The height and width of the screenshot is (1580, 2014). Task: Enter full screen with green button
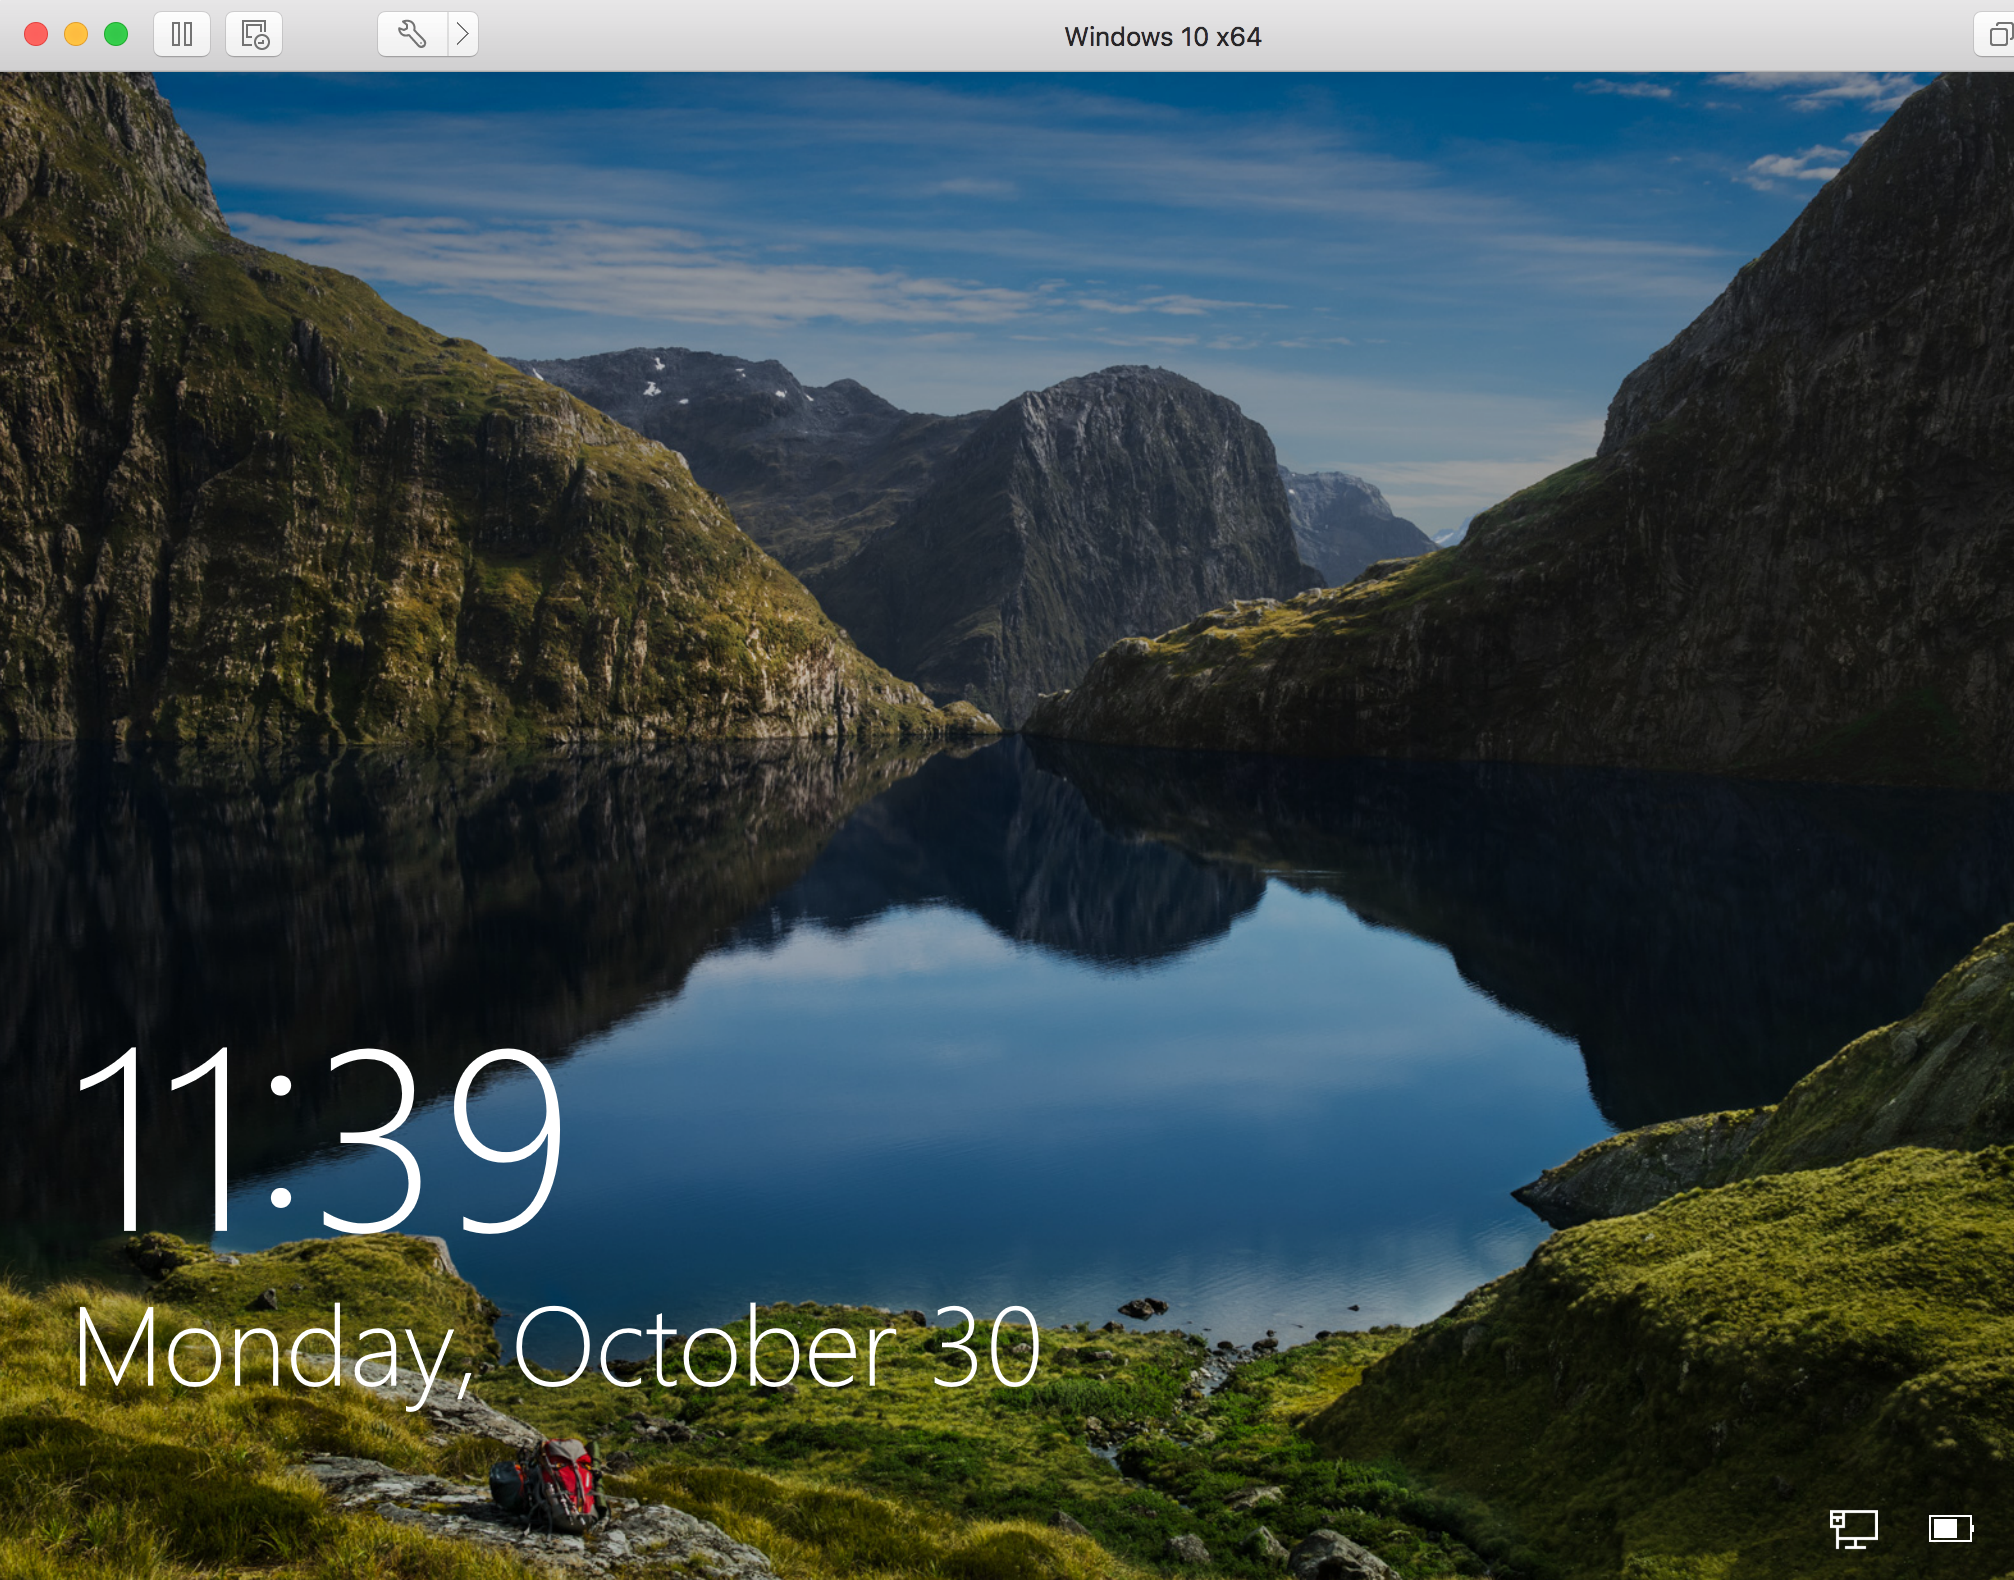116,35
